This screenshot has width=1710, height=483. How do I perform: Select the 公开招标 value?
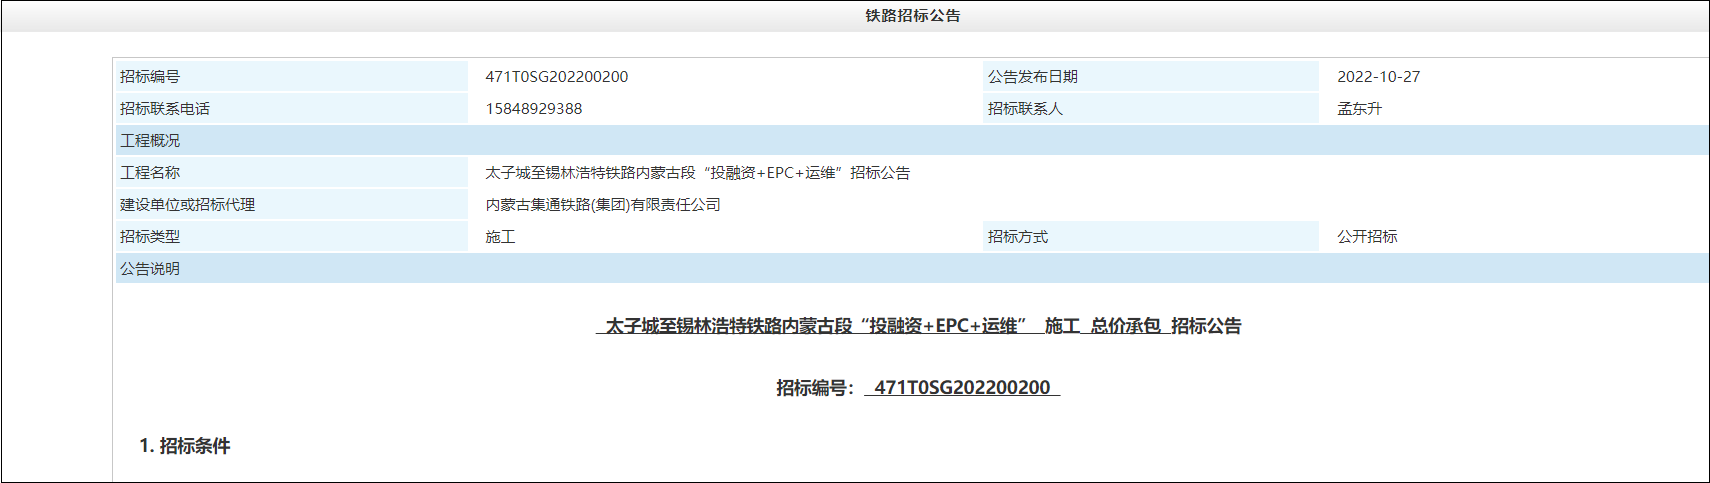tap(1367, 237)
